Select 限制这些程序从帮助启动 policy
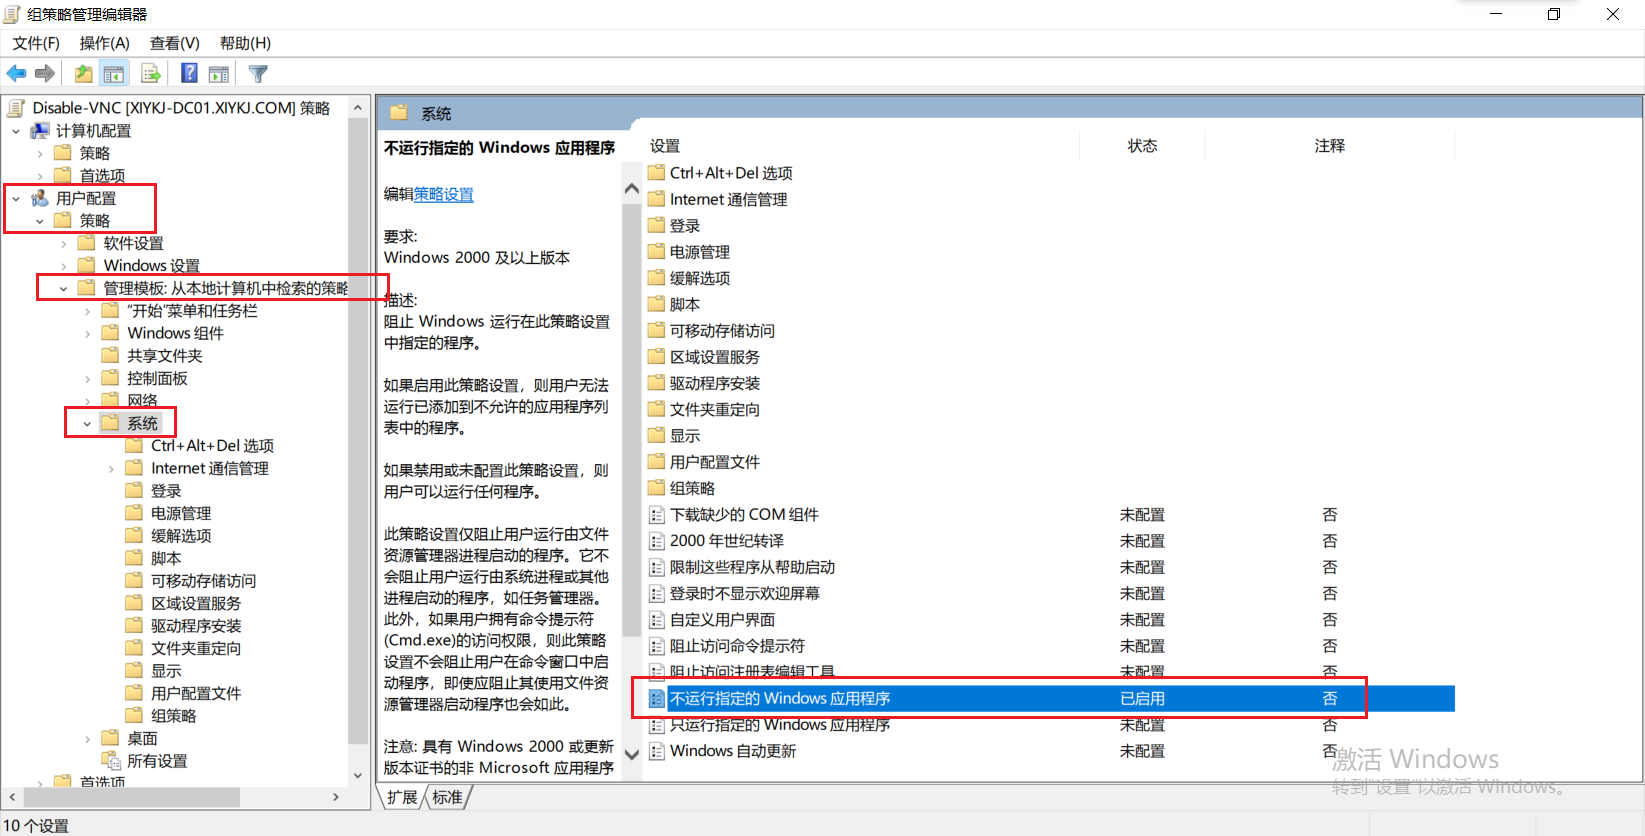Viewport: 1645px width, 836px height. (x=752, y=567)
